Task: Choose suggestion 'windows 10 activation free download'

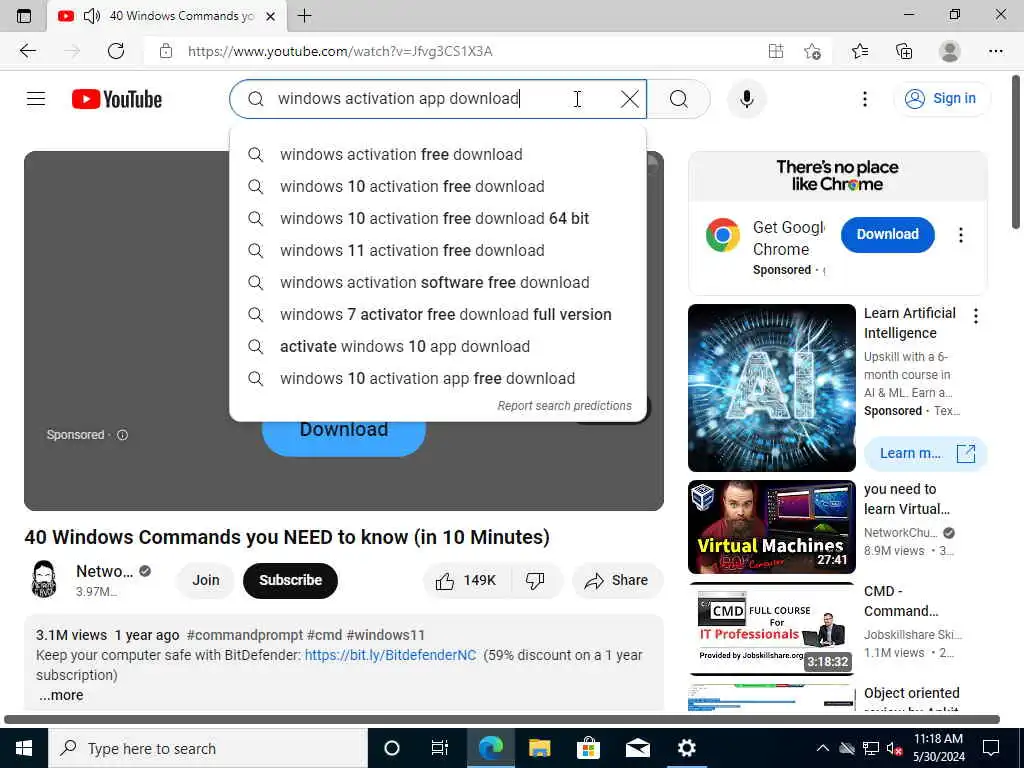Action: point(438,187)
